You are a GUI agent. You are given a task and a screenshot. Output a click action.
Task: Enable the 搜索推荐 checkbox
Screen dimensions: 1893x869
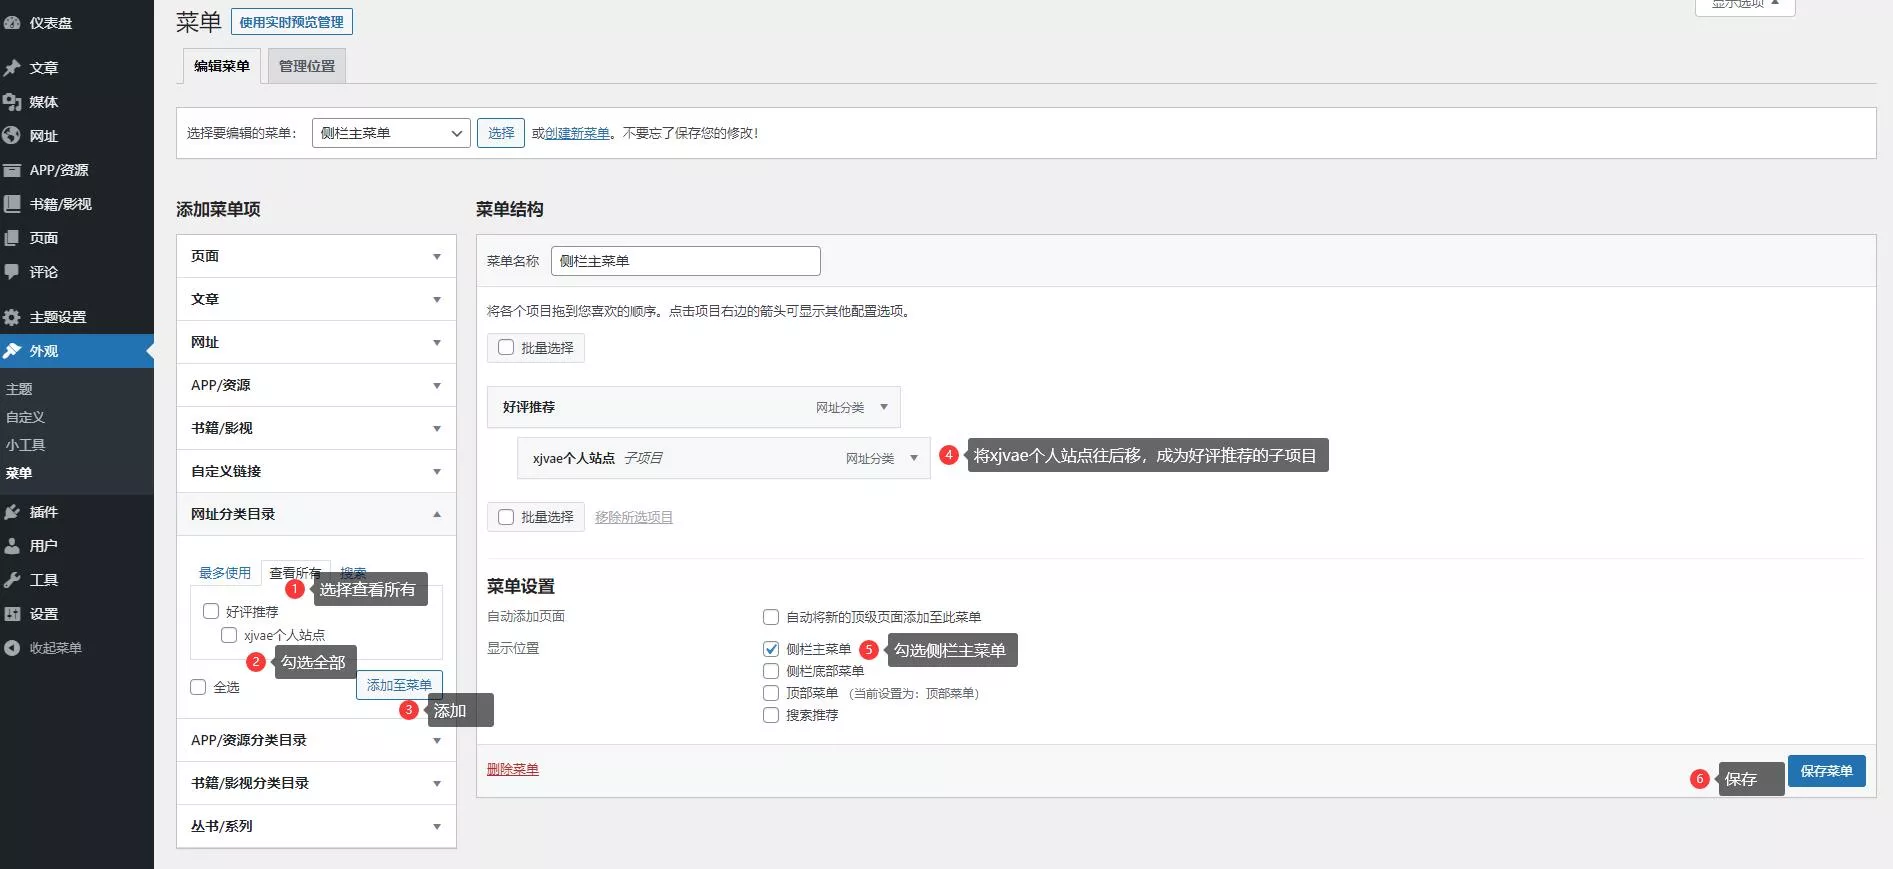(x=771, y=715)
